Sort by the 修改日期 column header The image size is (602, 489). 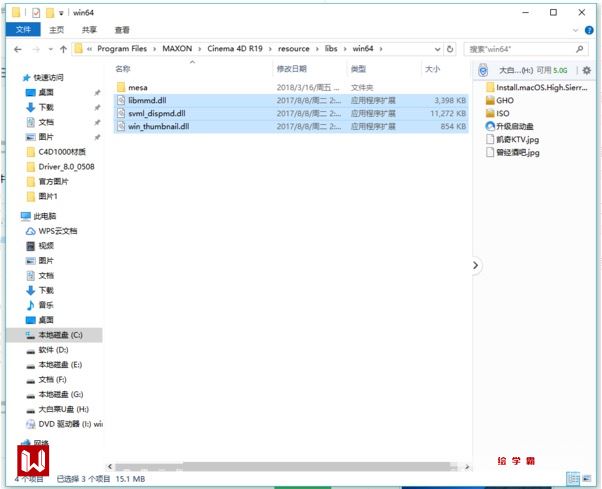292,69
